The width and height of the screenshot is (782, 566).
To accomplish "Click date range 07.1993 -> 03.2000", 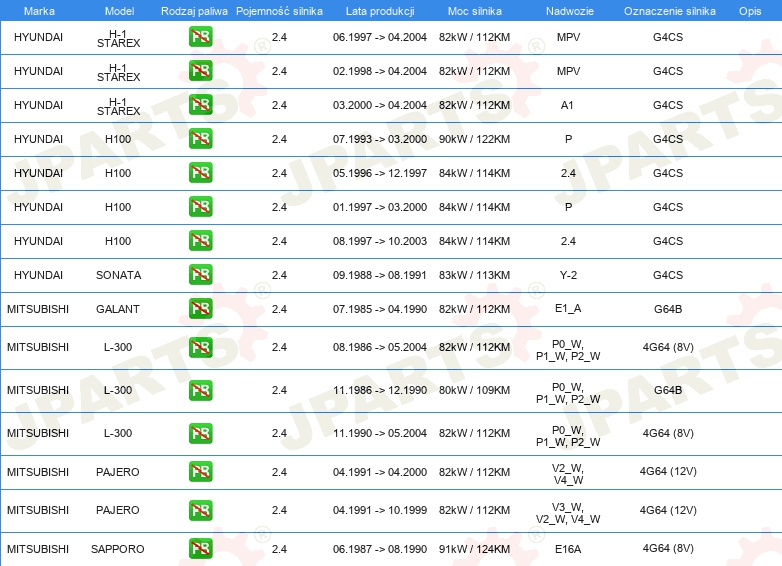I will tap(380, 139).
